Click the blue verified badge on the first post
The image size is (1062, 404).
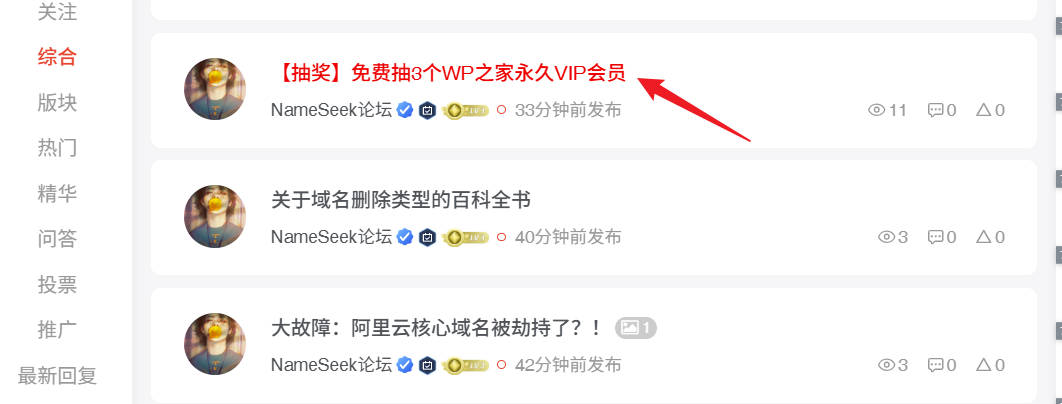[405, 110]
